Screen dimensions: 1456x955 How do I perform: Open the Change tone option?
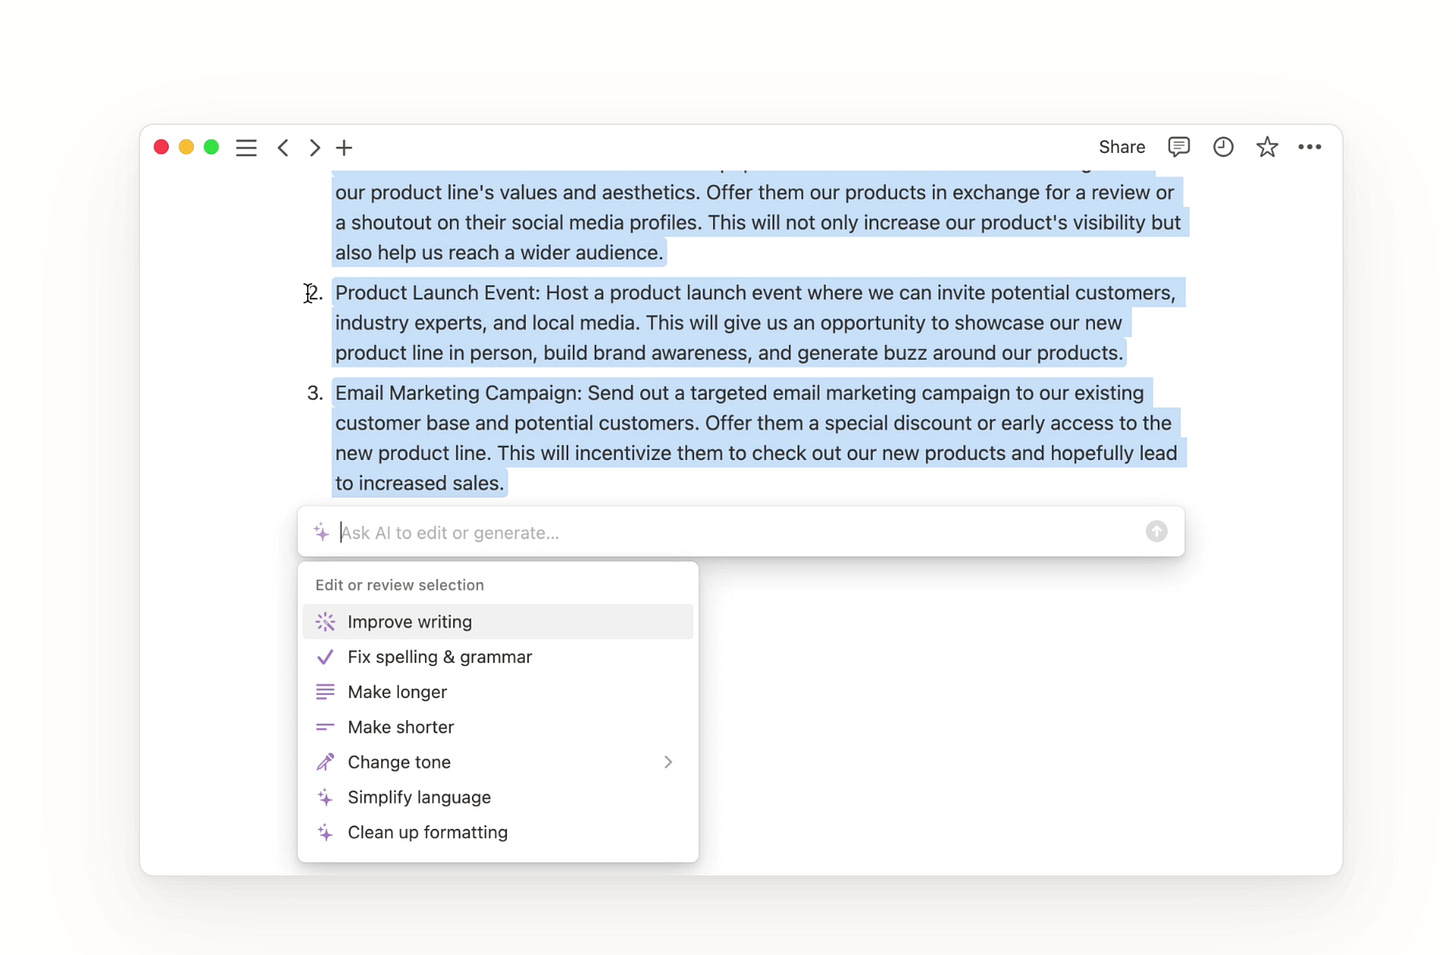coord(498,762)
